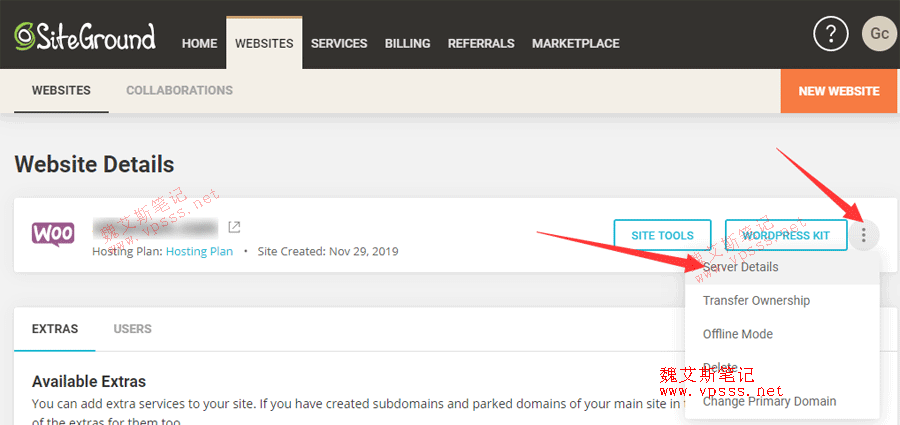The width and height of the screenshot is (900, 425).
Task: Open site via external link icon
Action: pyautogui.click(x=234, y=227)
